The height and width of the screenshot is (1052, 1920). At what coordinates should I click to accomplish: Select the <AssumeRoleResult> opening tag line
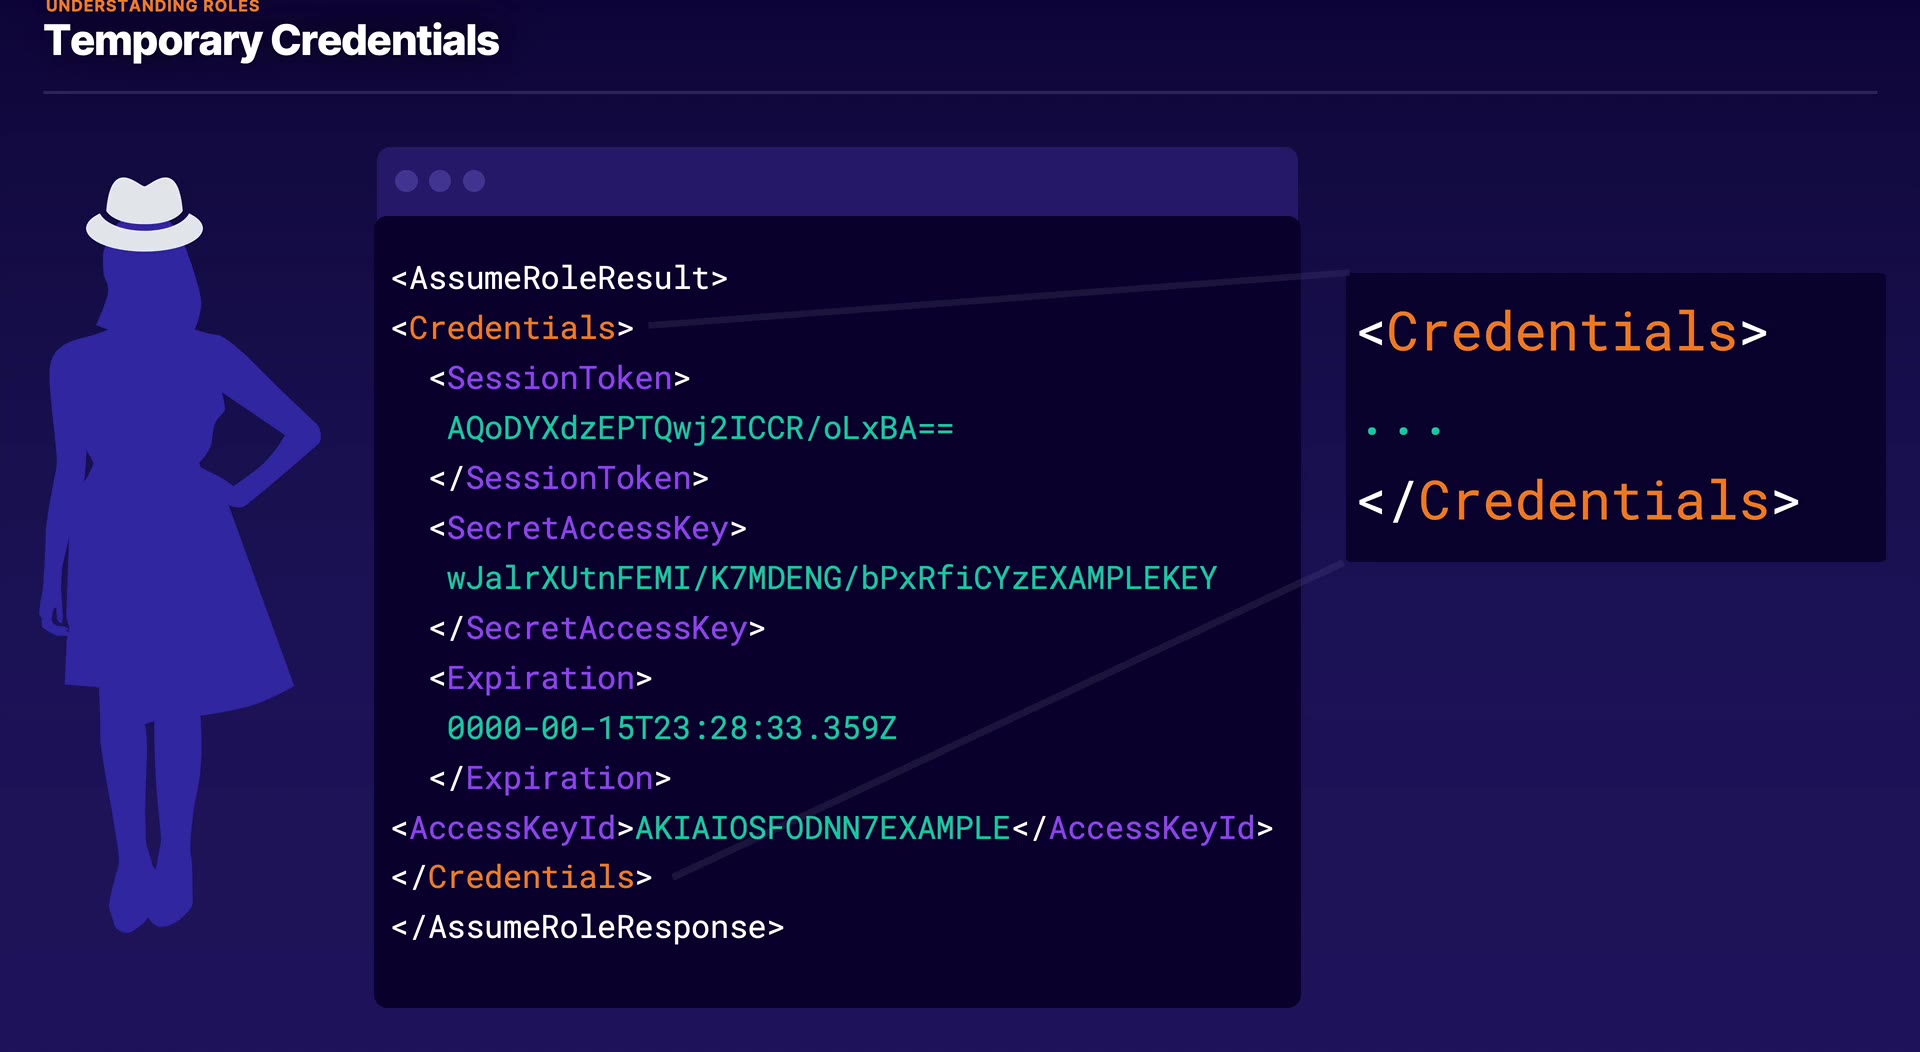click(559, 278)
